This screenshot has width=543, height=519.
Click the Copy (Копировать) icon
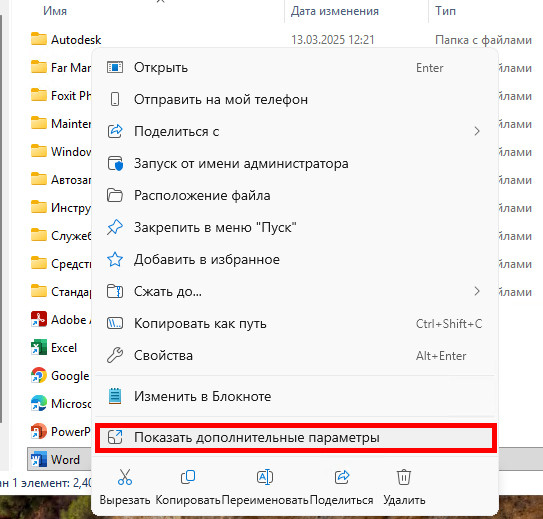(188, 477)
